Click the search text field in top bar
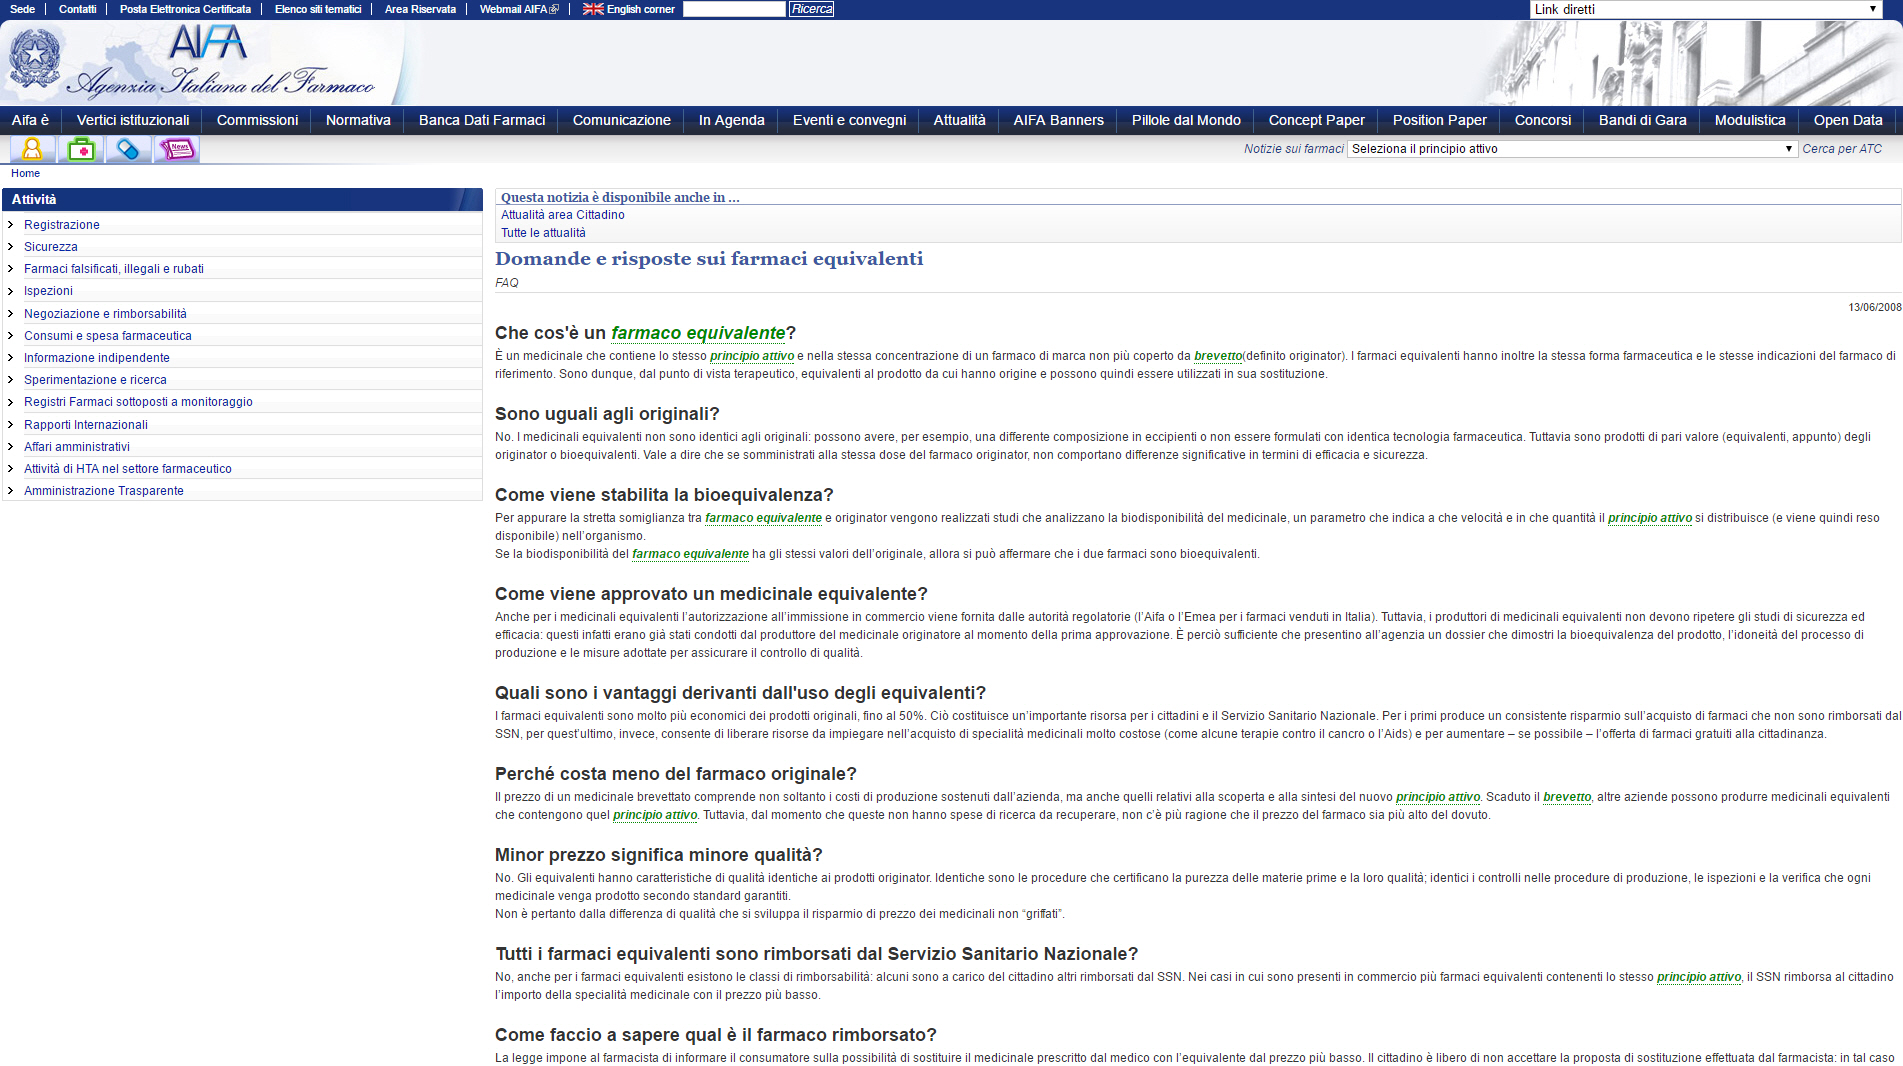Viewport: 1903px width, 1066px height. pyautogui.click(x=734, y=9)
